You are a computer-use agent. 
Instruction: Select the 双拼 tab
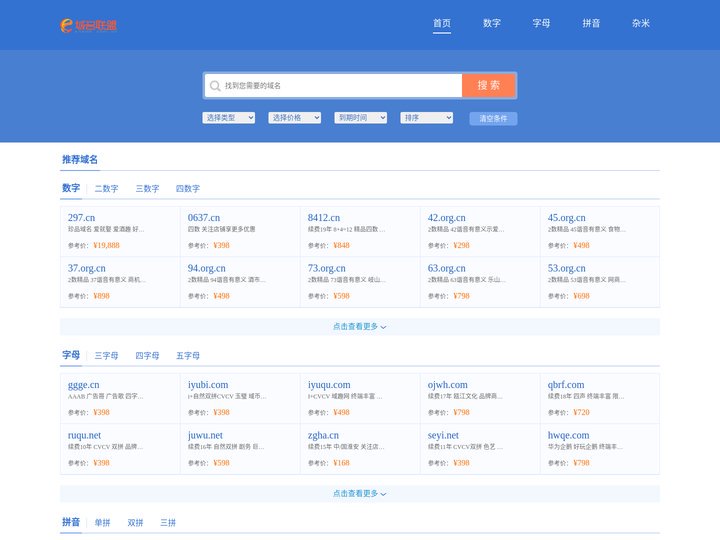pyautogui.click(x=135, y=523)
